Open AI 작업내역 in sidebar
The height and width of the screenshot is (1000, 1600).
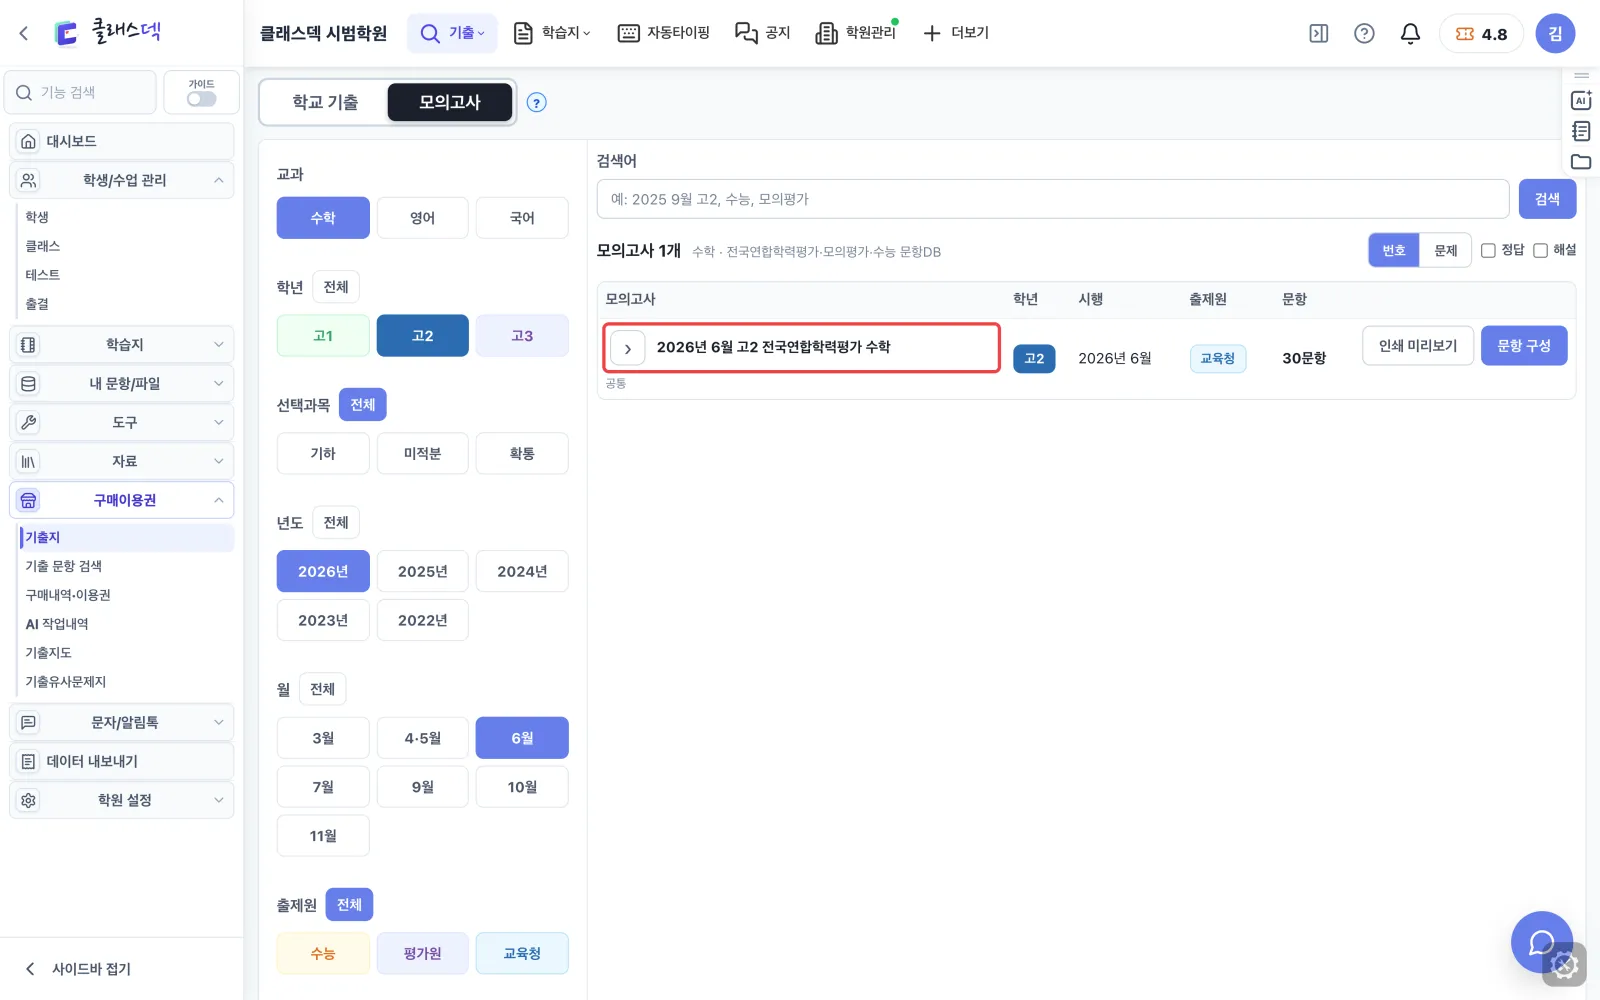pyautogui.click(x=57, y=624)
